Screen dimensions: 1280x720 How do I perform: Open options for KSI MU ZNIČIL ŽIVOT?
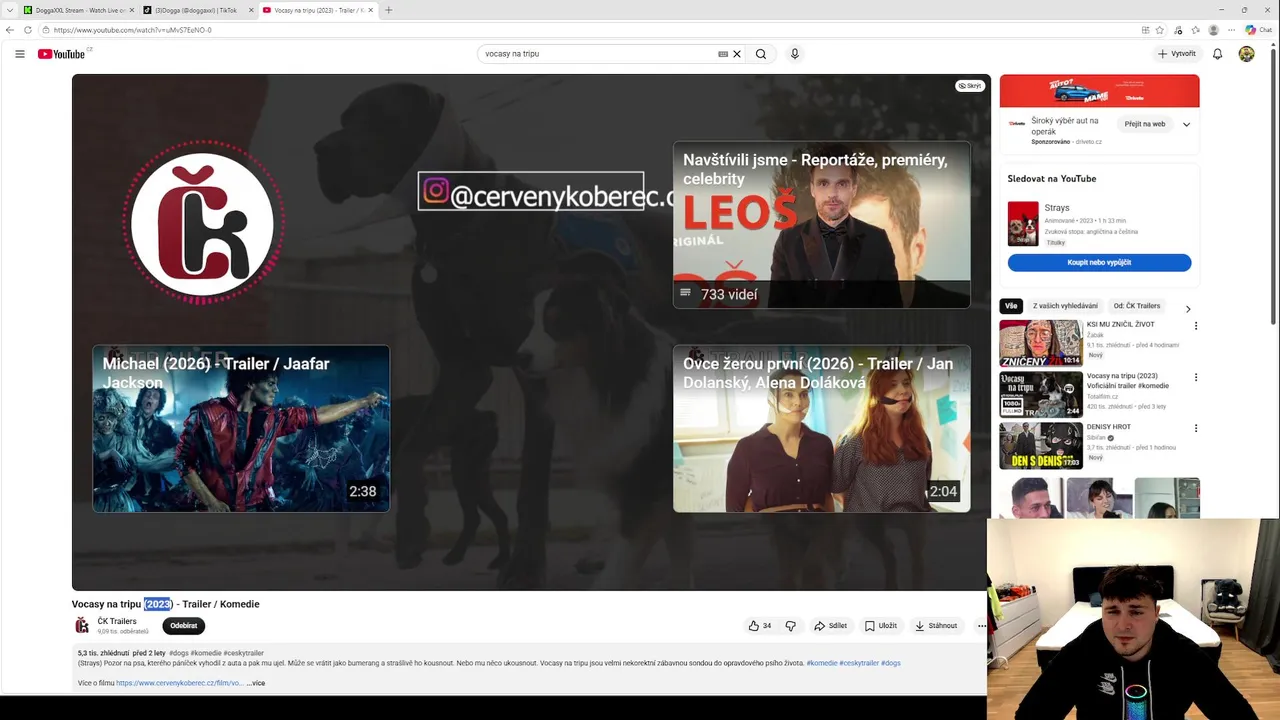click(1195, 326)
